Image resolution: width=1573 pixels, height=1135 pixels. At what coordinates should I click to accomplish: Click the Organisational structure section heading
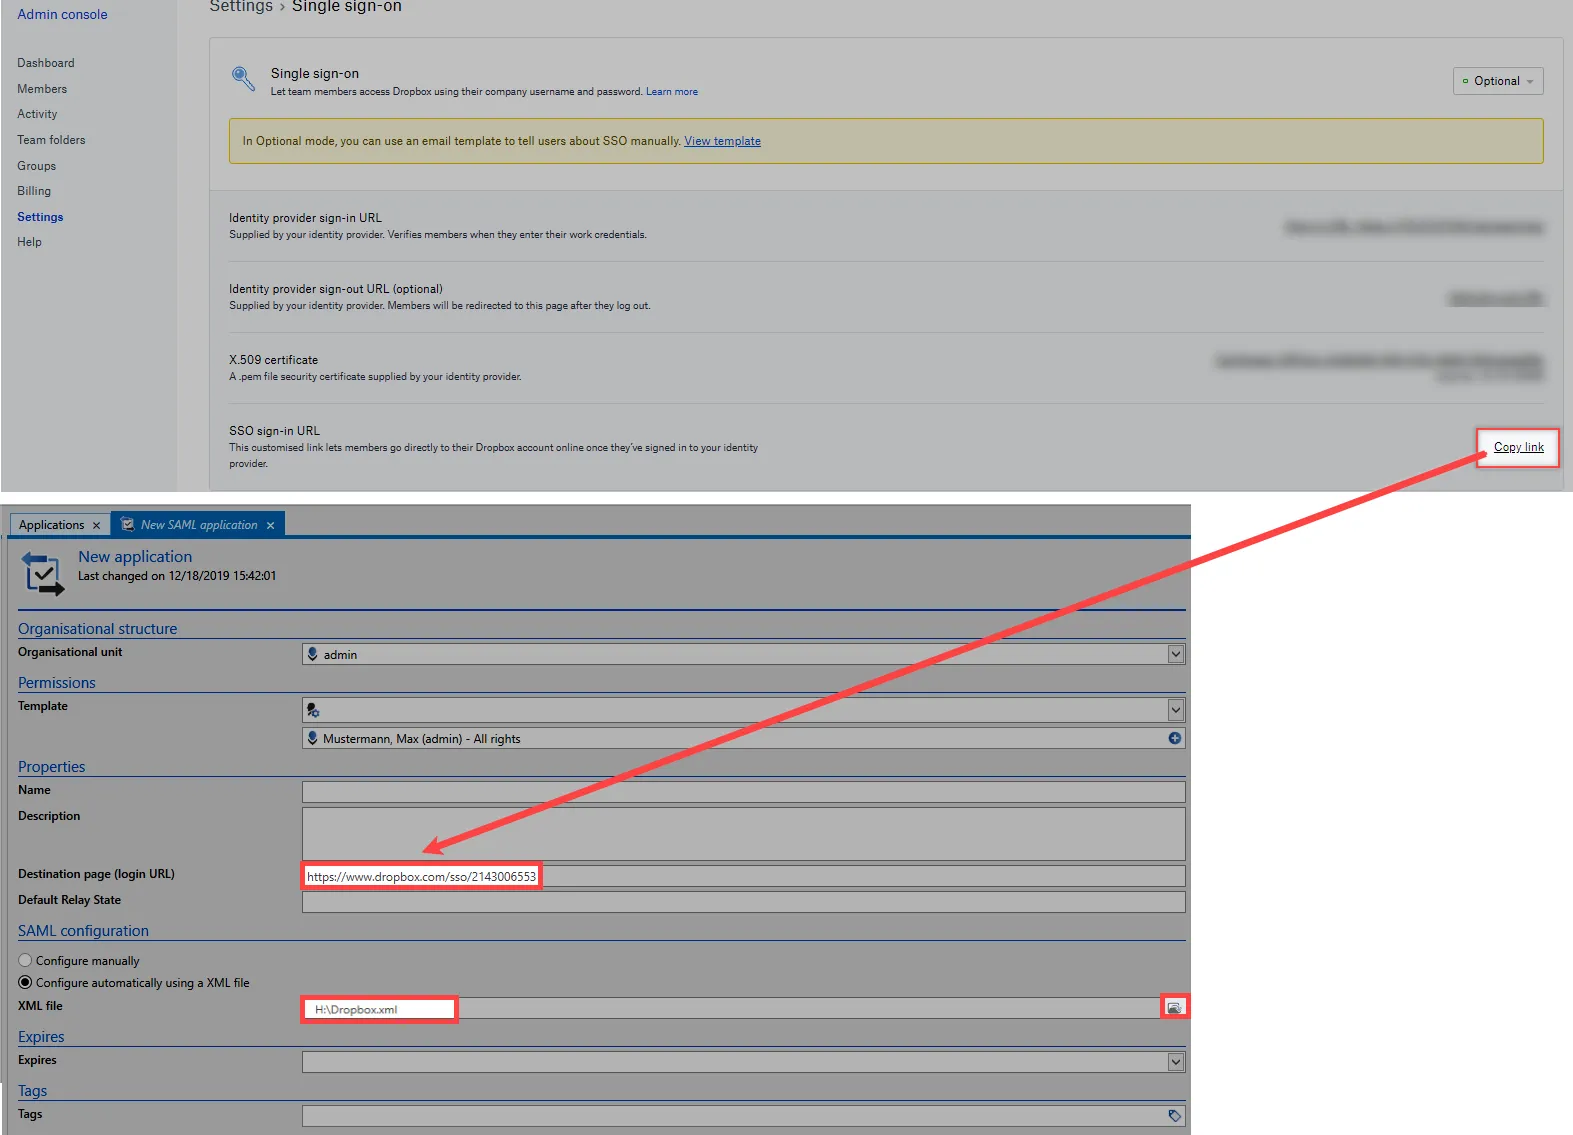[98, 629]
